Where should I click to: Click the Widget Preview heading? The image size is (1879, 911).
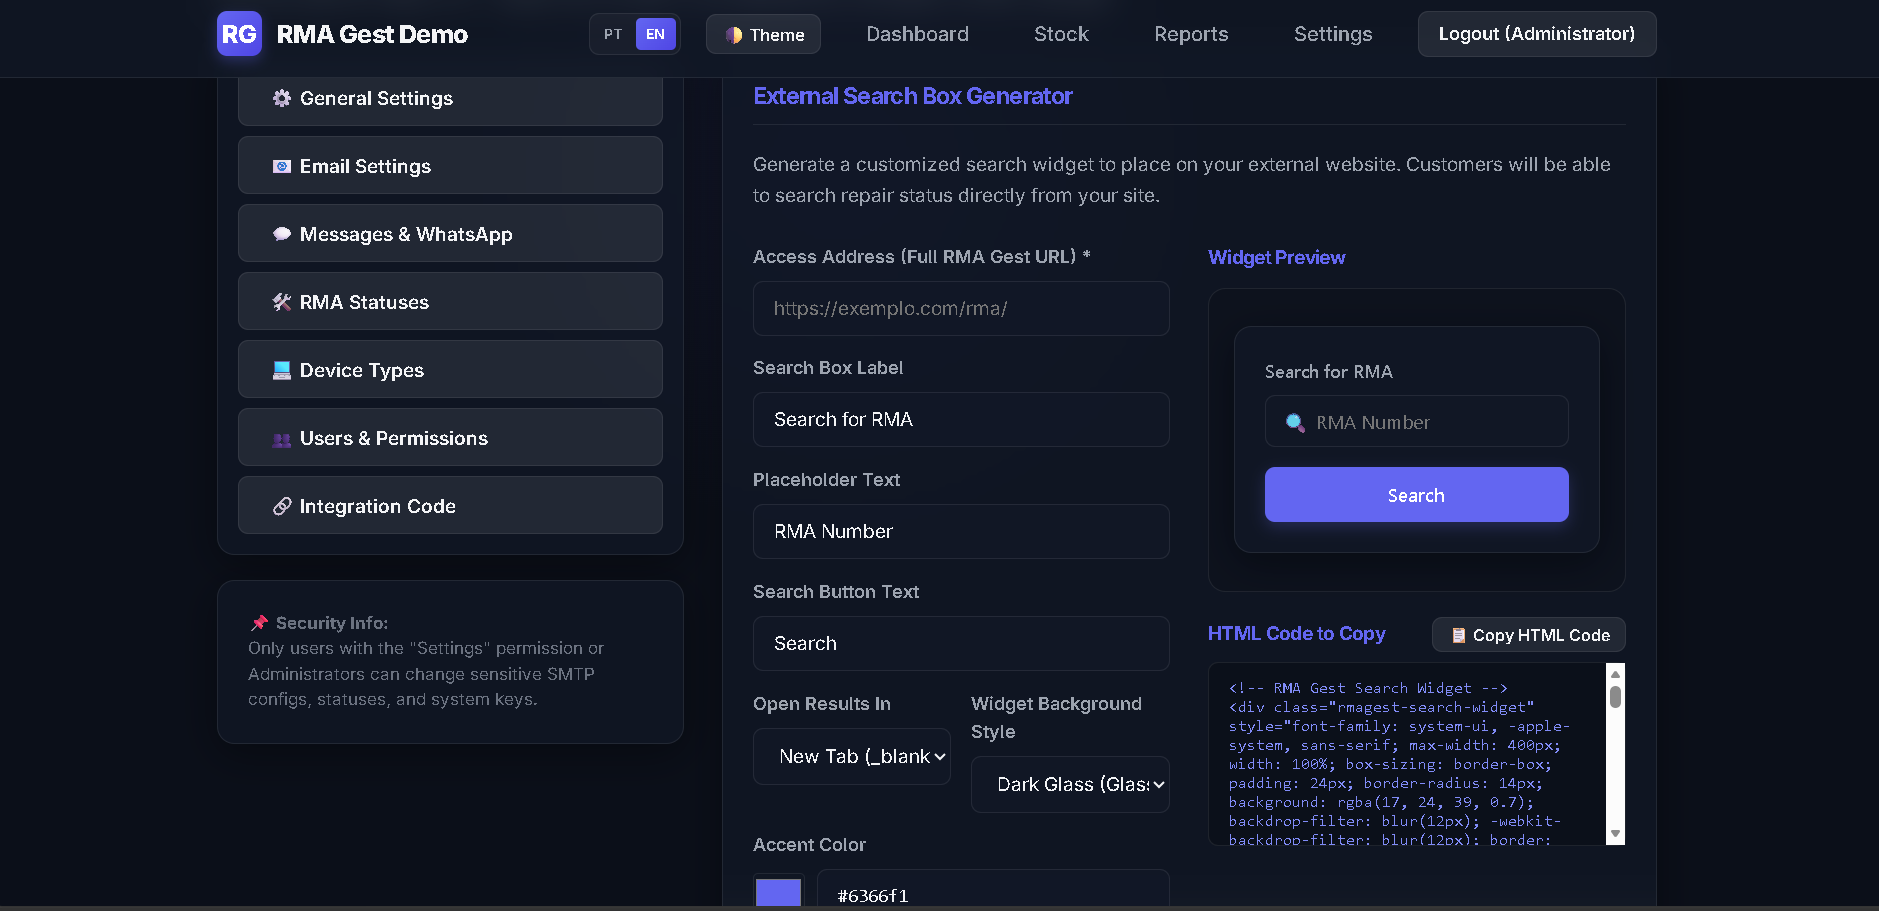coord(1276,257)
